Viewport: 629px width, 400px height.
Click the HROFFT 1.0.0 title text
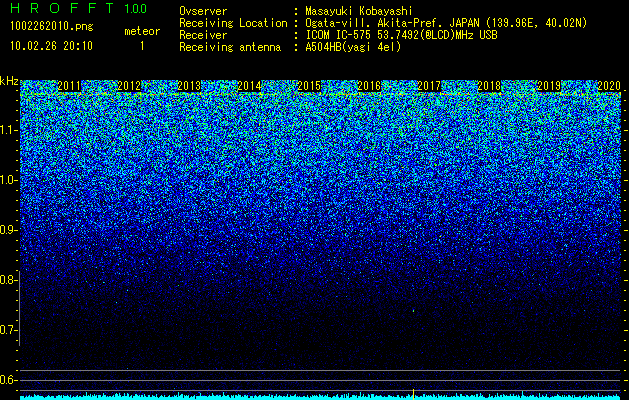pyautogui.click(x=79, y=8)
